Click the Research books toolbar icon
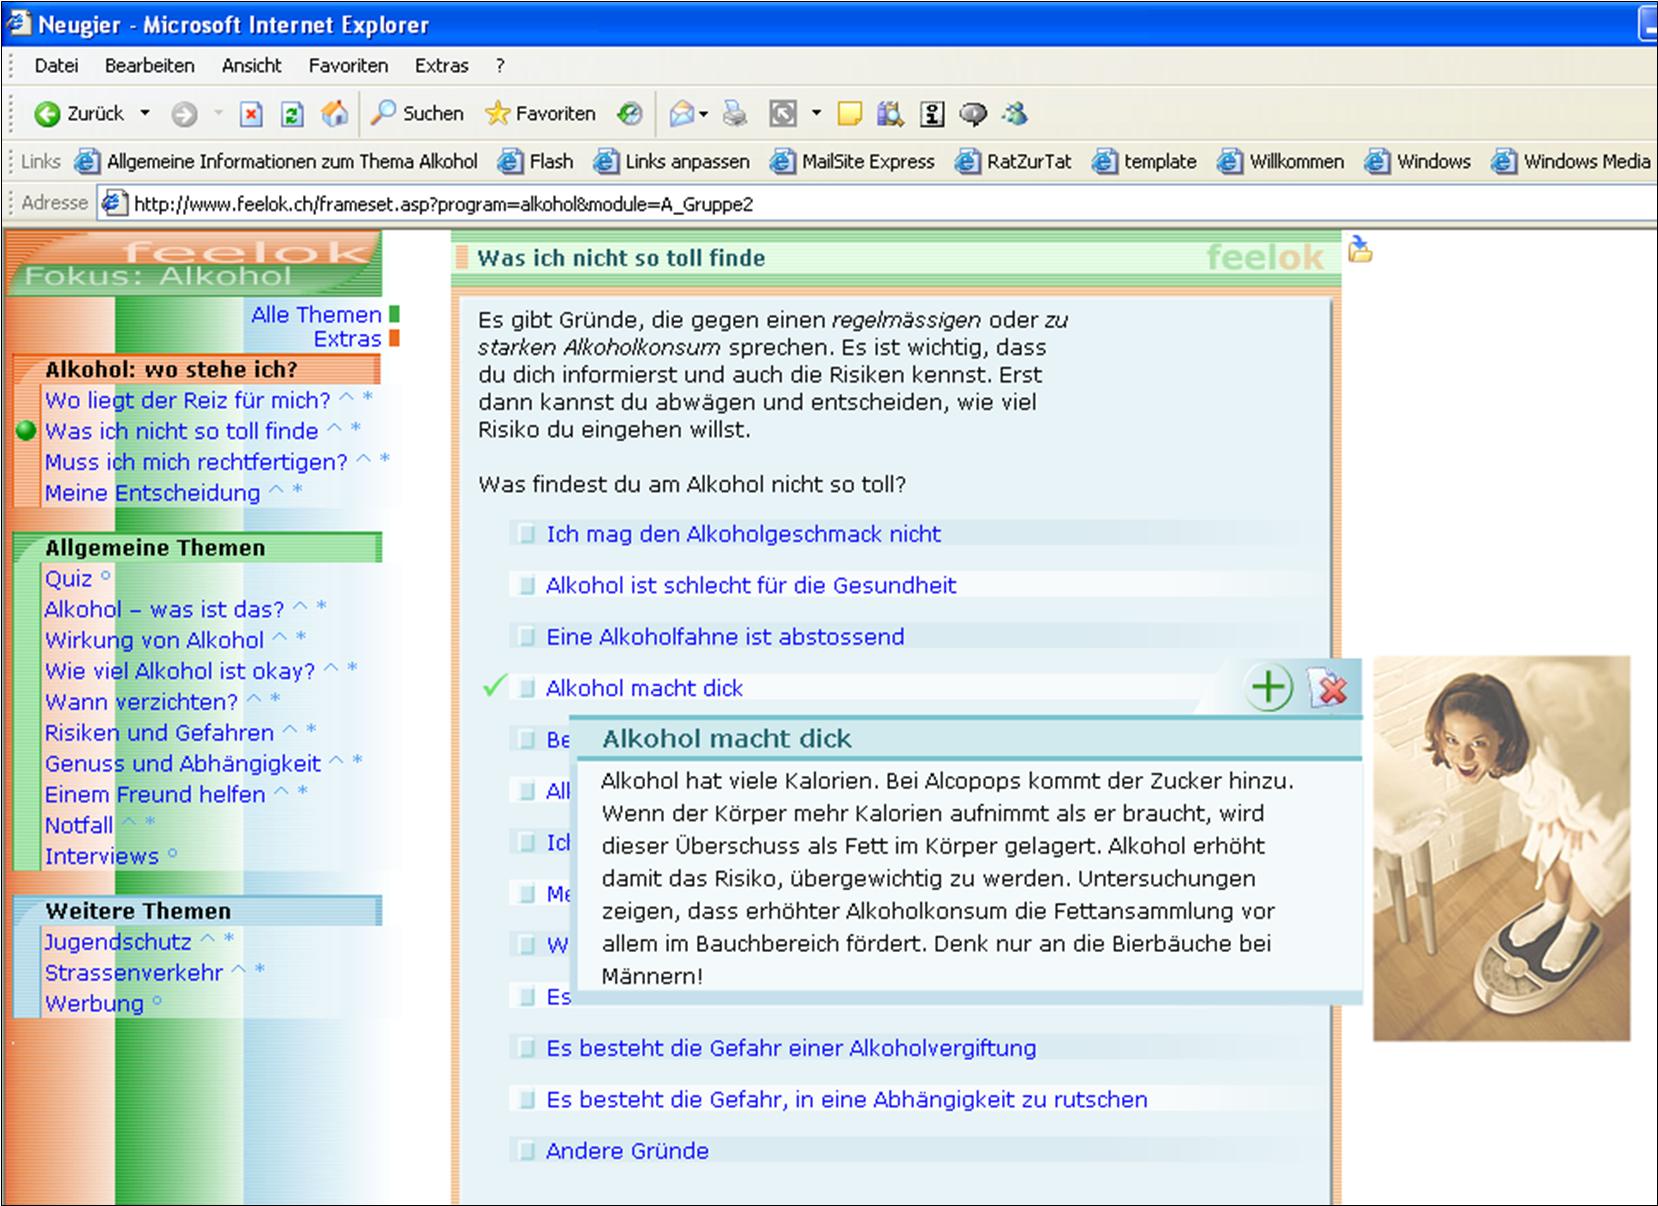Viewport: 1658px width, 1206px height. pyautogui.click(x=890, y=114)
